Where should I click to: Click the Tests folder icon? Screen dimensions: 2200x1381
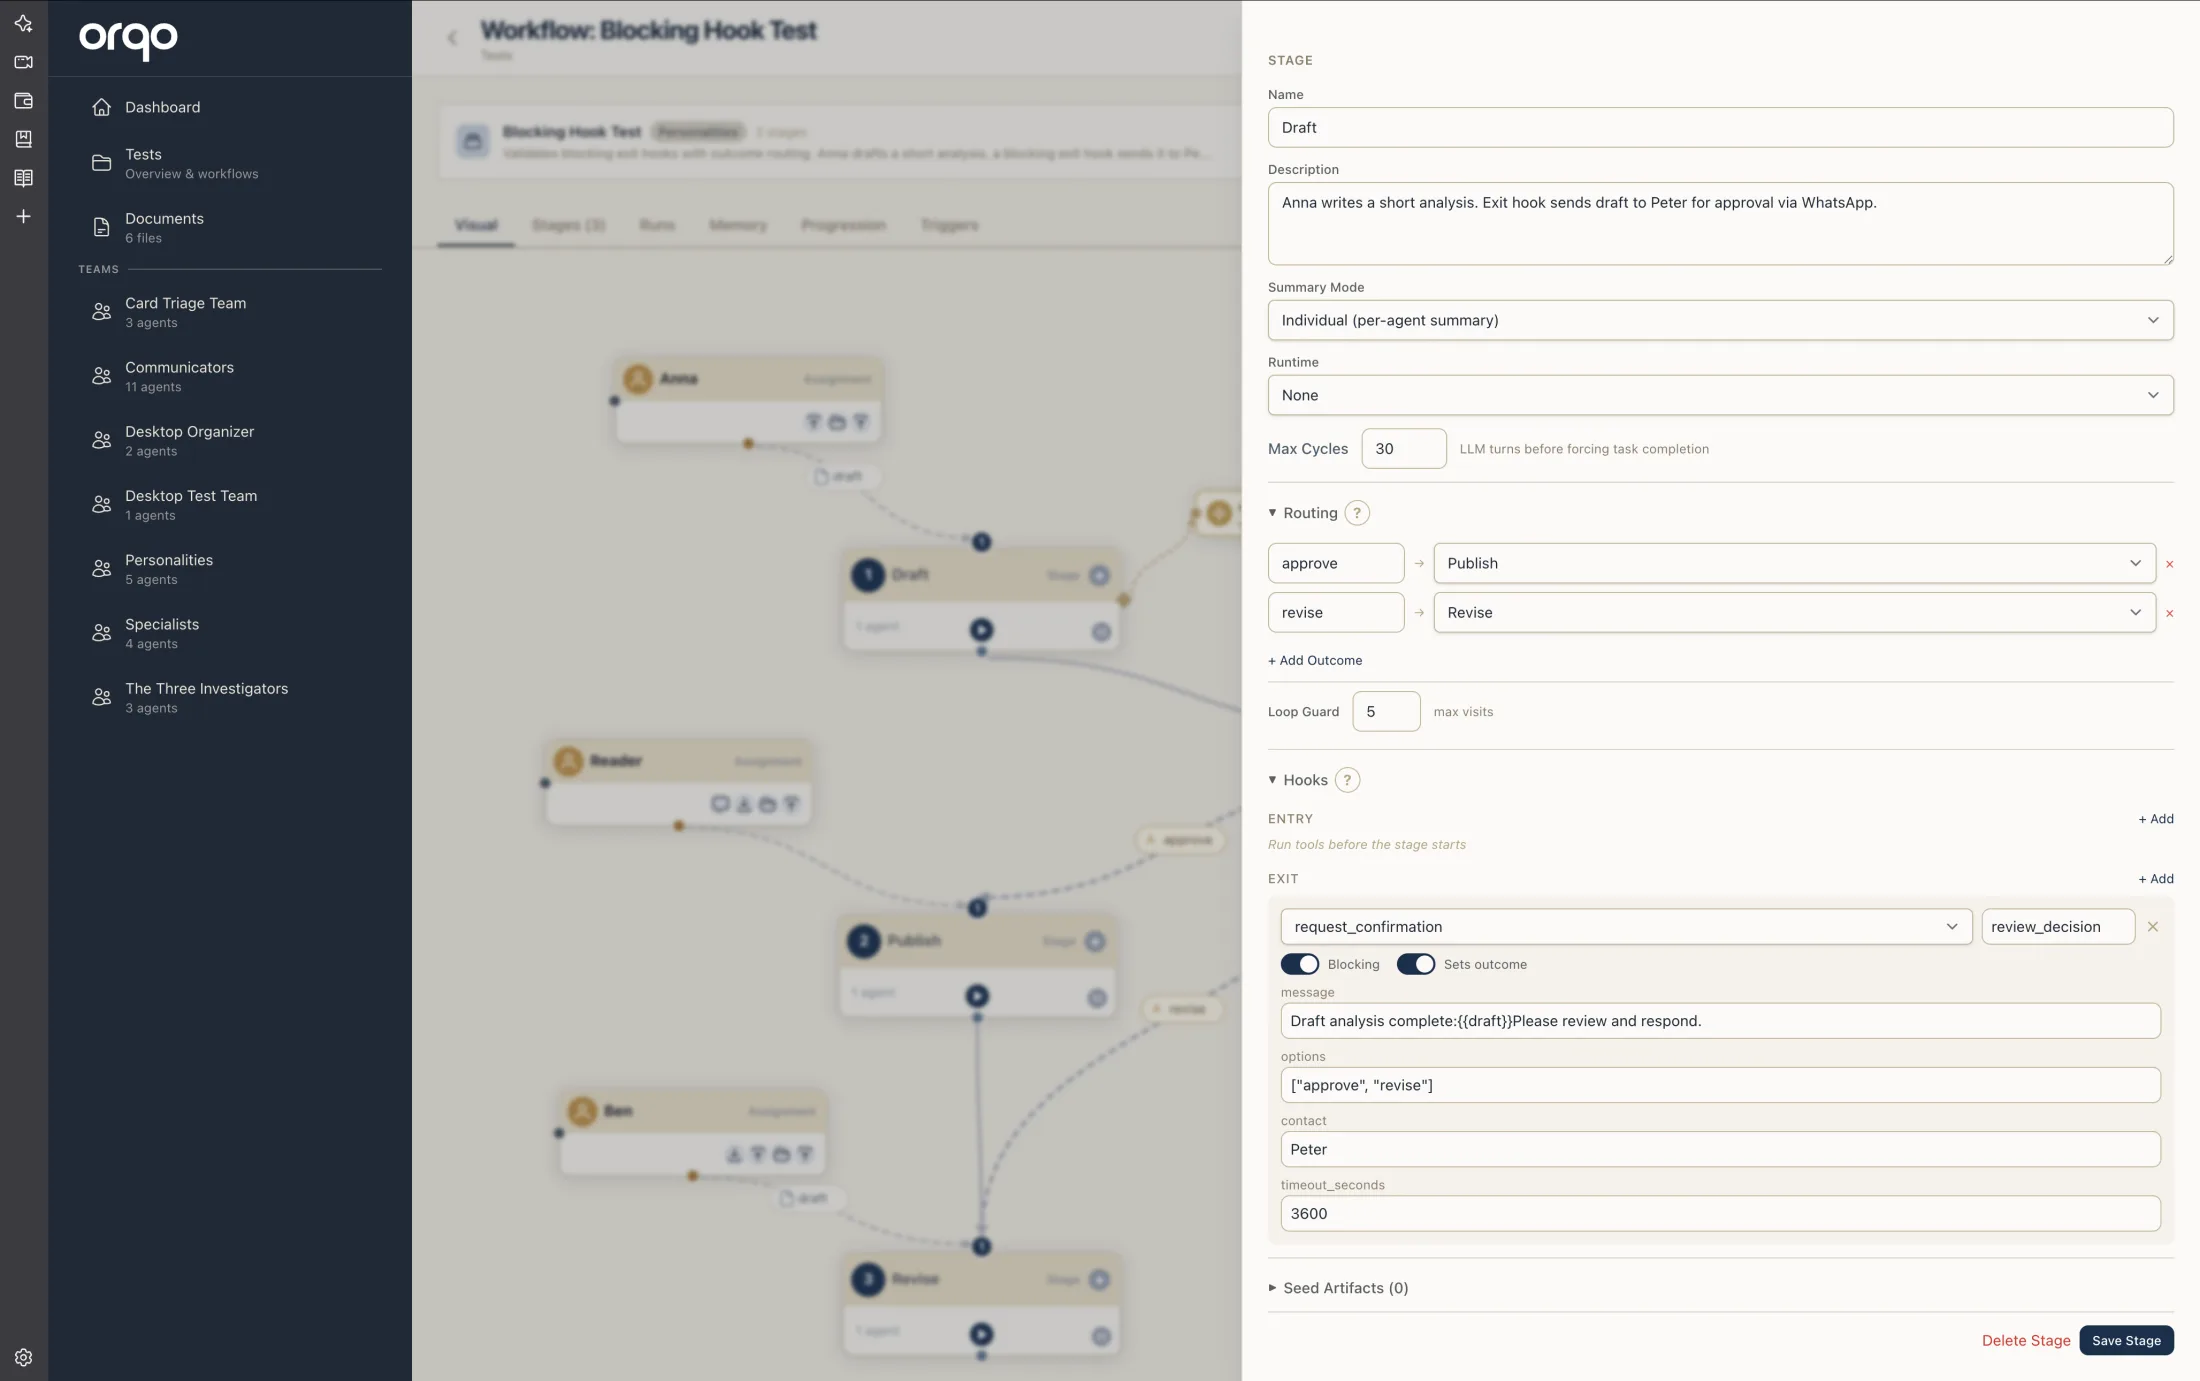[x=101, y=163]
